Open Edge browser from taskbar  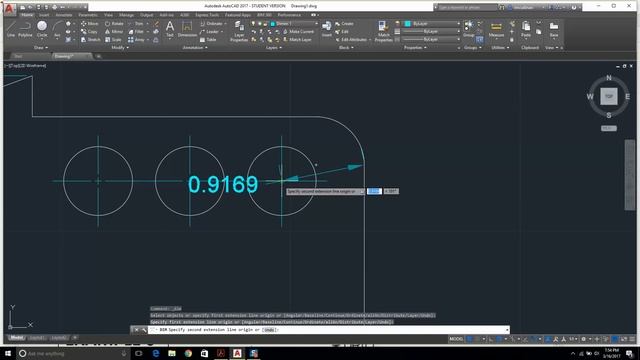point(156,353)
